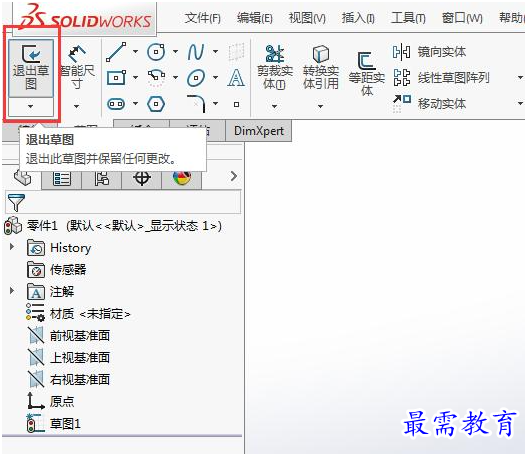Select the Corner Rectangle tool

(x=116, y=78)
